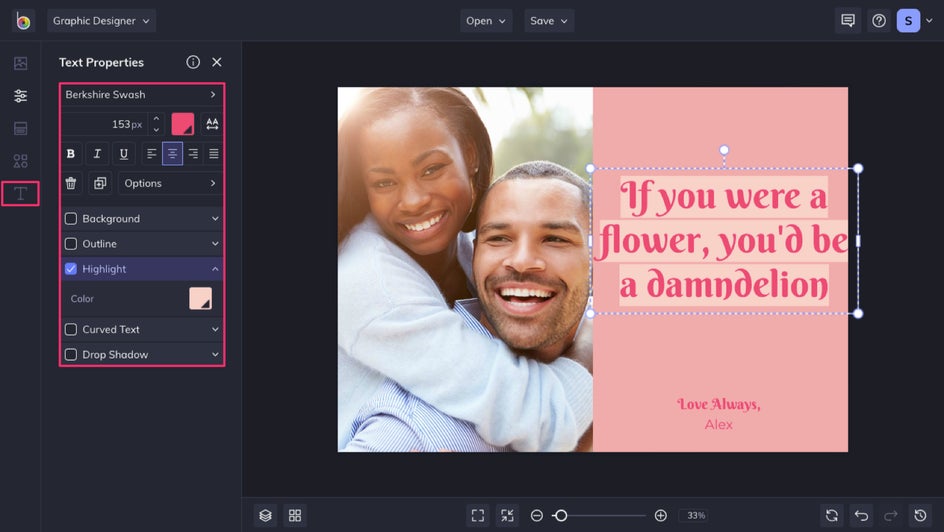Click the Bold formatting icon
Image resolution: width=944 pixels, height=532 pixels.
(x=71, y=154)
